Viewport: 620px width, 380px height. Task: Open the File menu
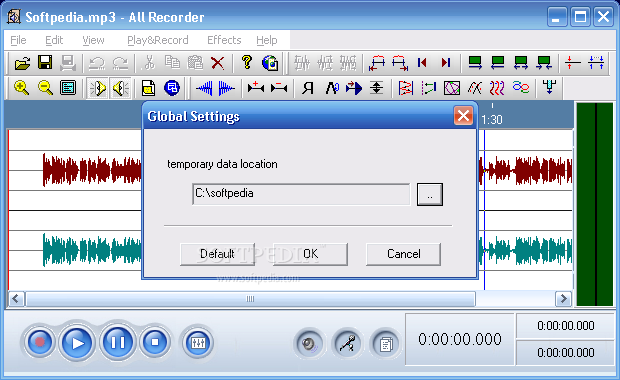tap(18, 40)
